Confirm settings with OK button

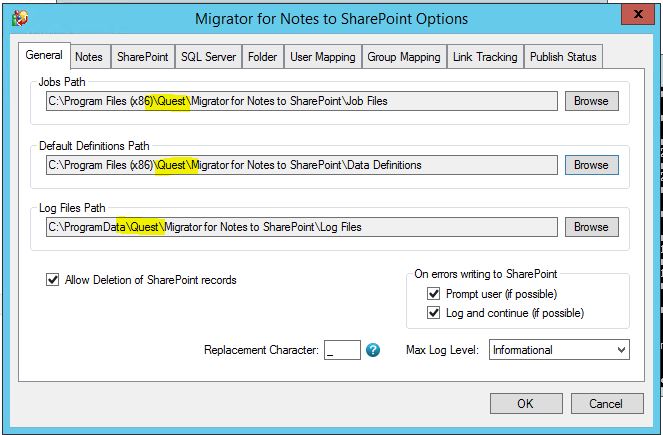[526, 404]
